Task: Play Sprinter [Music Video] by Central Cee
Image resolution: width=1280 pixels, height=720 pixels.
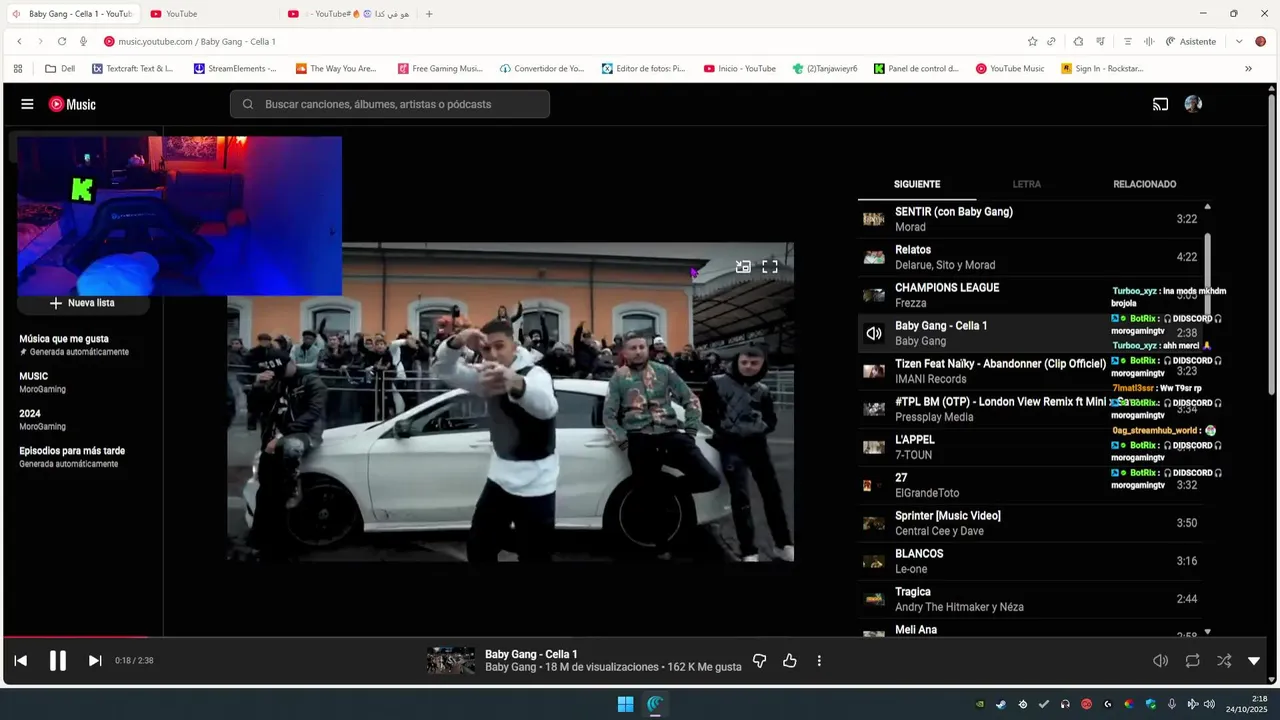Action: (x=1032, y=523)
